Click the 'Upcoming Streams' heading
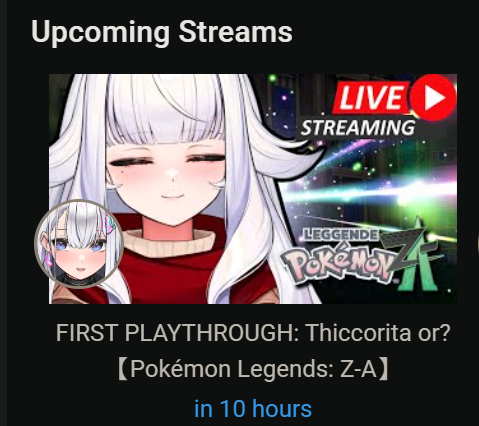479x426 pixels. tap(162, 32)
